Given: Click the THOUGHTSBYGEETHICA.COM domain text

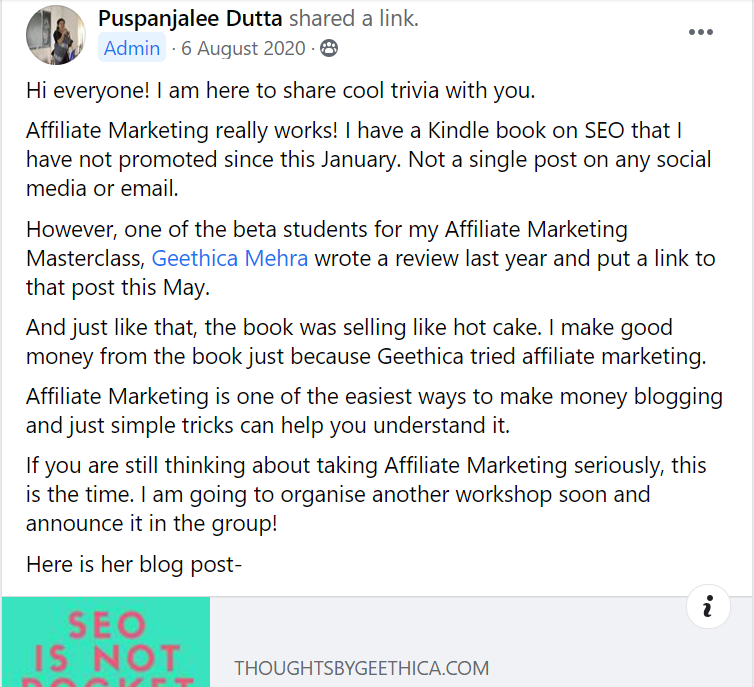Looking at the screenshot, I should pyautogui.click(x=362, y=668).
